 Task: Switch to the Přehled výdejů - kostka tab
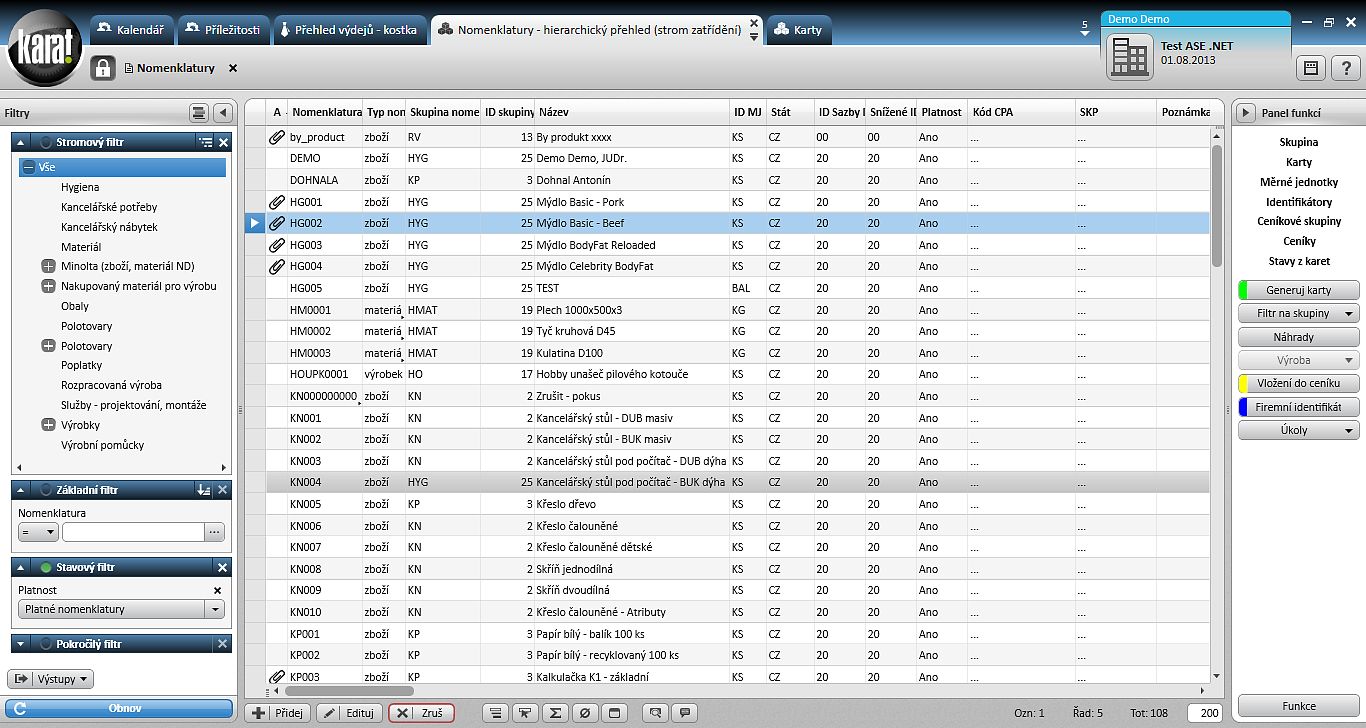[348, 30]
